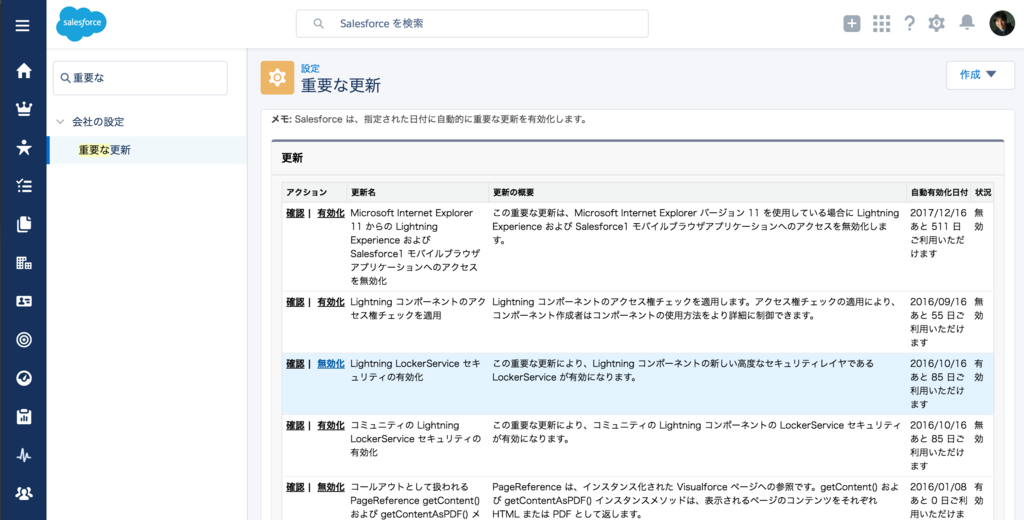Click the 状況 column header

[x=983, y=193]
